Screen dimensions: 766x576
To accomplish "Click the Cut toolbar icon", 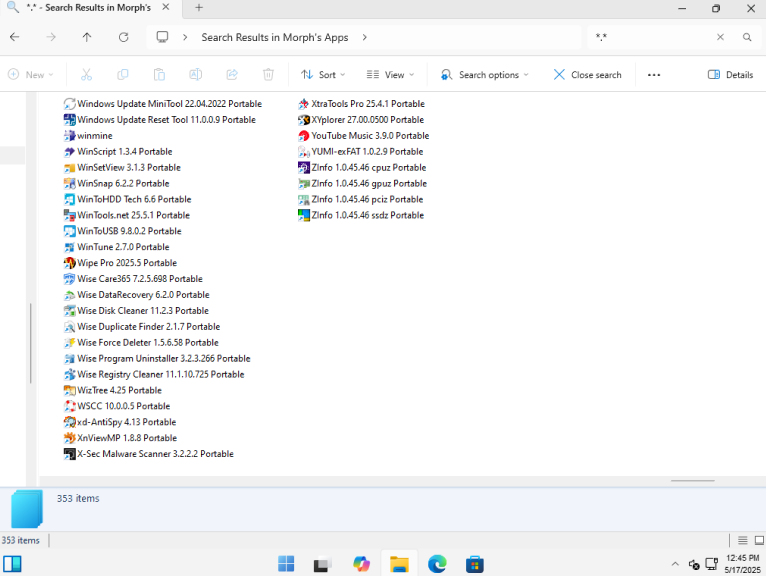I will (x=86, y=75).
